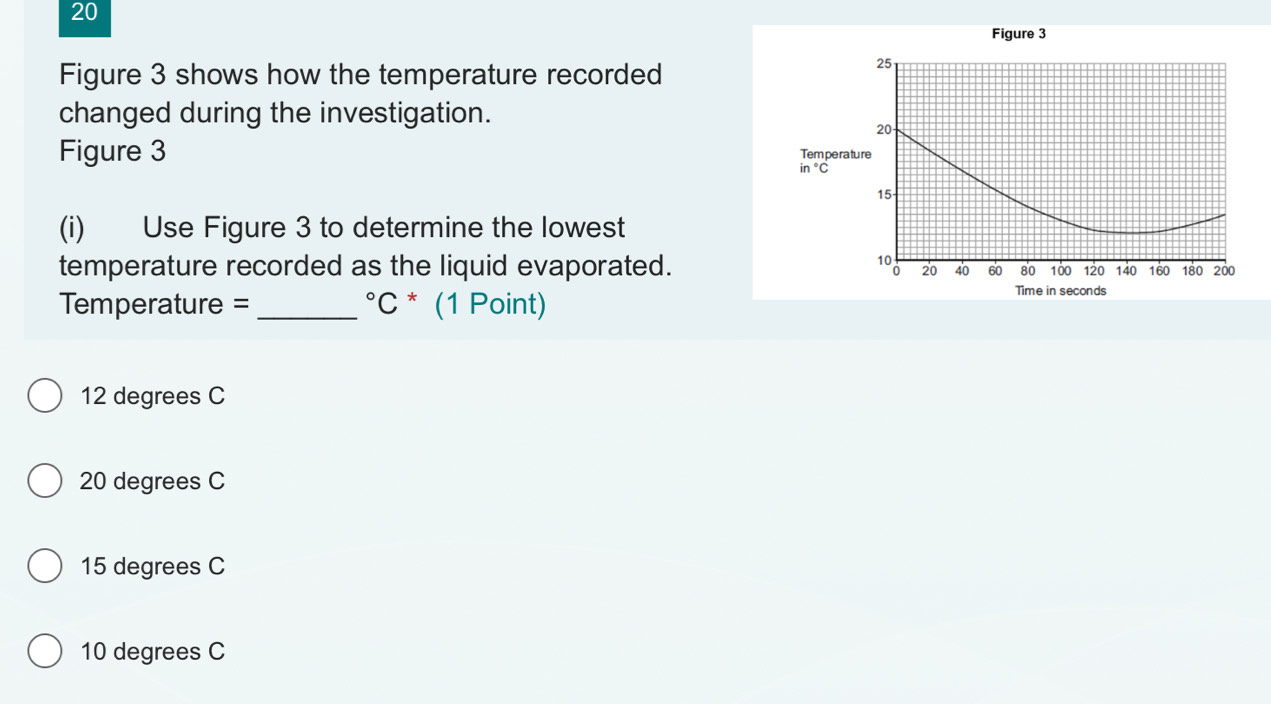Click the 200 label on the graph's time axis
Image resolution: width=1271 pixels, height=704 pixels.
(x=1225, y=270)
